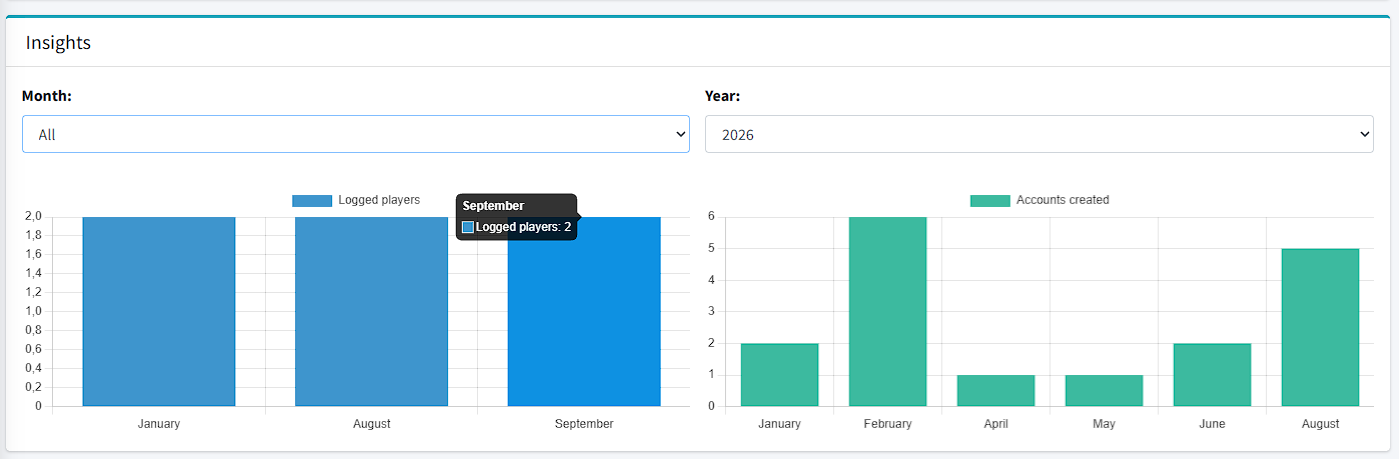Click the August bar in Logged players chart
This screenshot has width=1399, height=459.
coord(372,311)
